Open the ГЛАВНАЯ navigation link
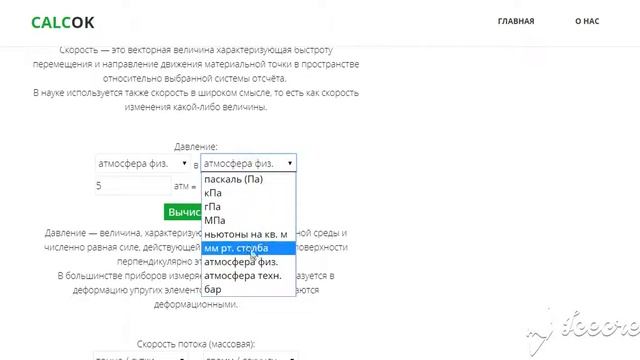 pos(516,21)
